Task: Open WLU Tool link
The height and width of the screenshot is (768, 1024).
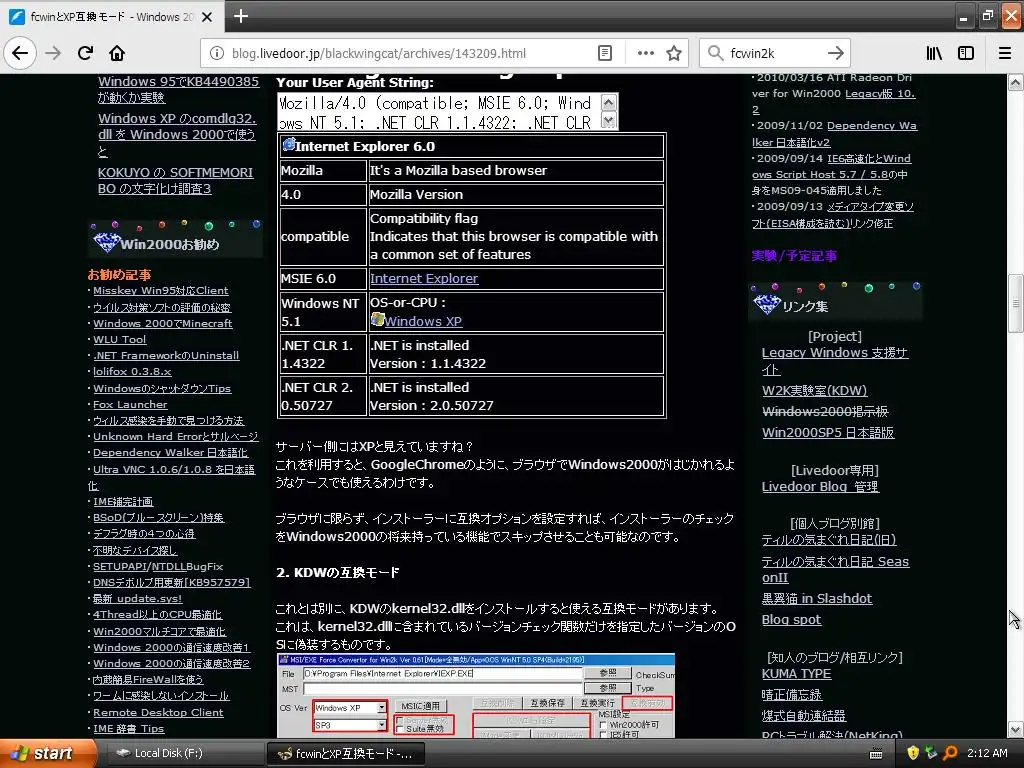Action: click(x=120, y=340)
